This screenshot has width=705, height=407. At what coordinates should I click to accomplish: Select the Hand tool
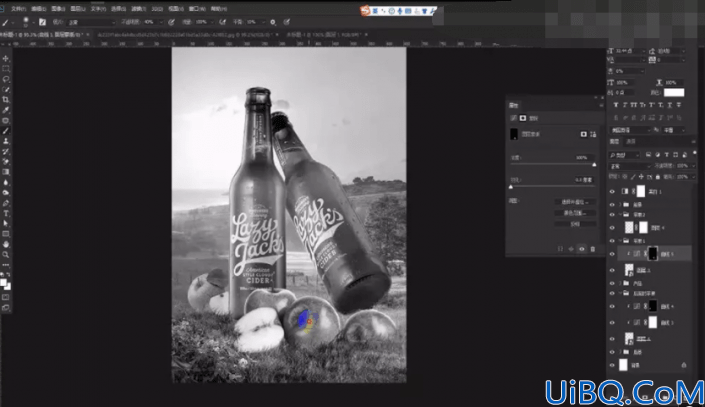tap(6, 244)
